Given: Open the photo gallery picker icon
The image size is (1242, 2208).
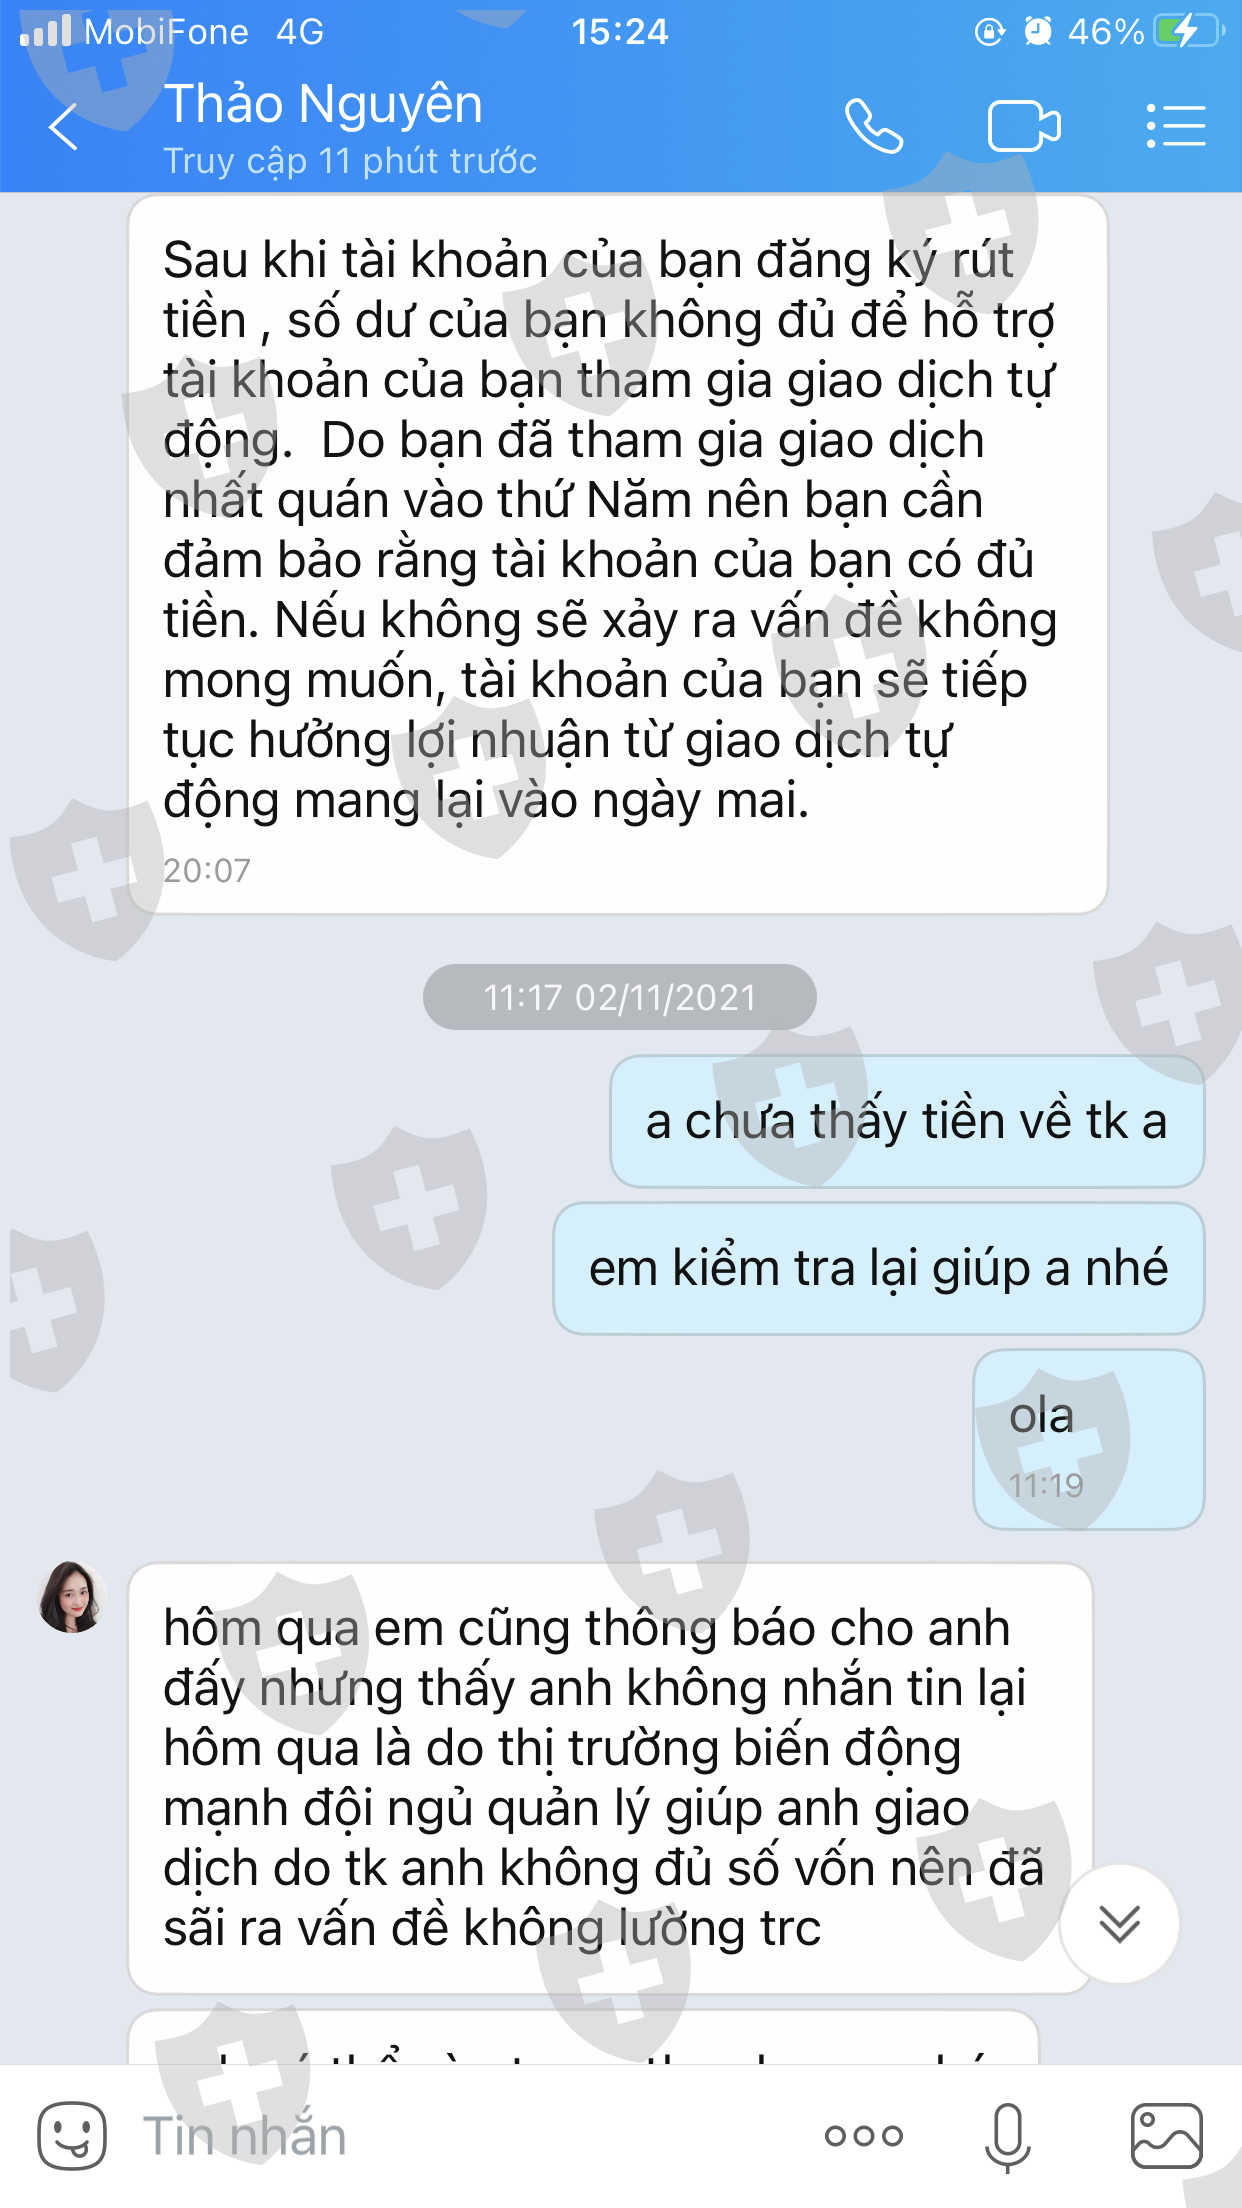Looking at the screenshot, I should [x=1166, y=2135].
